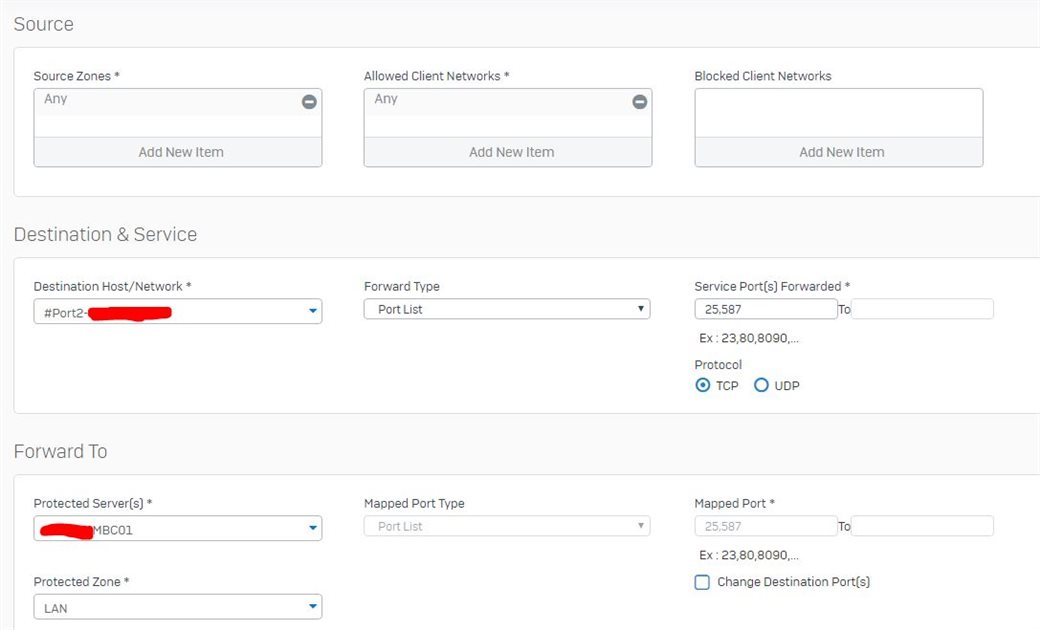Click Mapped Port start field

766,526
